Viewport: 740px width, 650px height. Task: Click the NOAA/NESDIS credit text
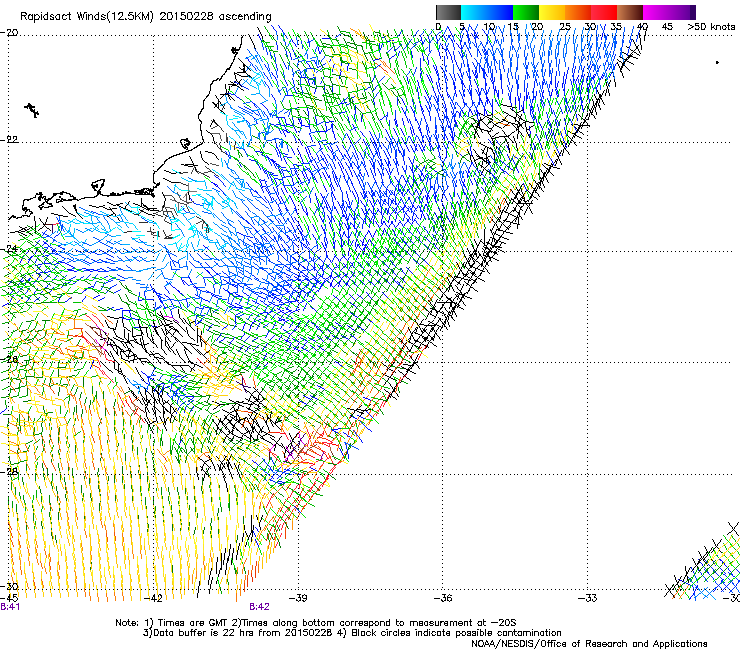click(x=589, y=644)
